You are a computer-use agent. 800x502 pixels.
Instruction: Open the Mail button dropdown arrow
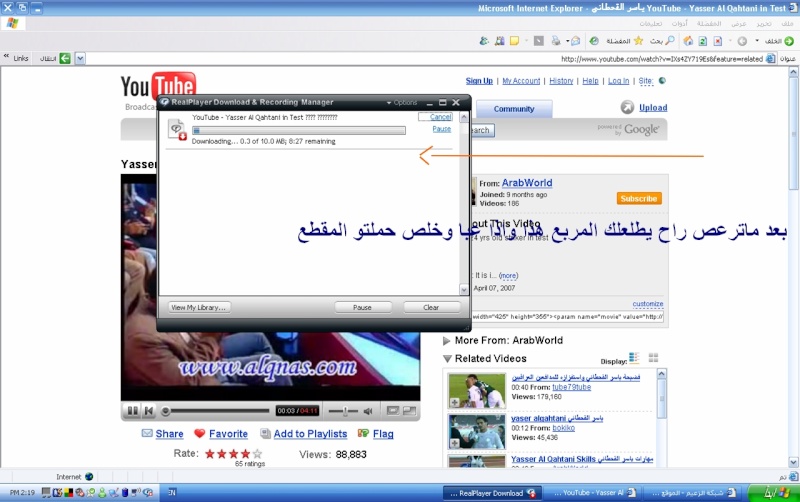tap(567, 41)
